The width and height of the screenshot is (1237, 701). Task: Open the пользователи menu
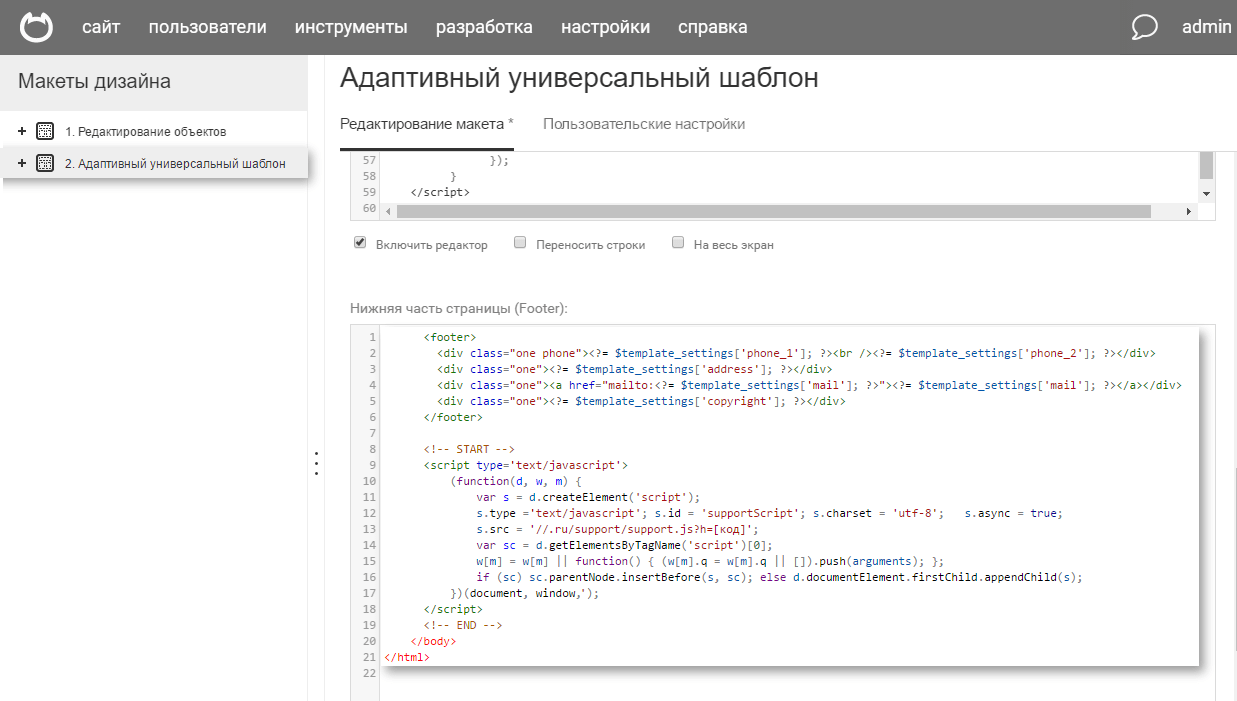pos(207,27)
